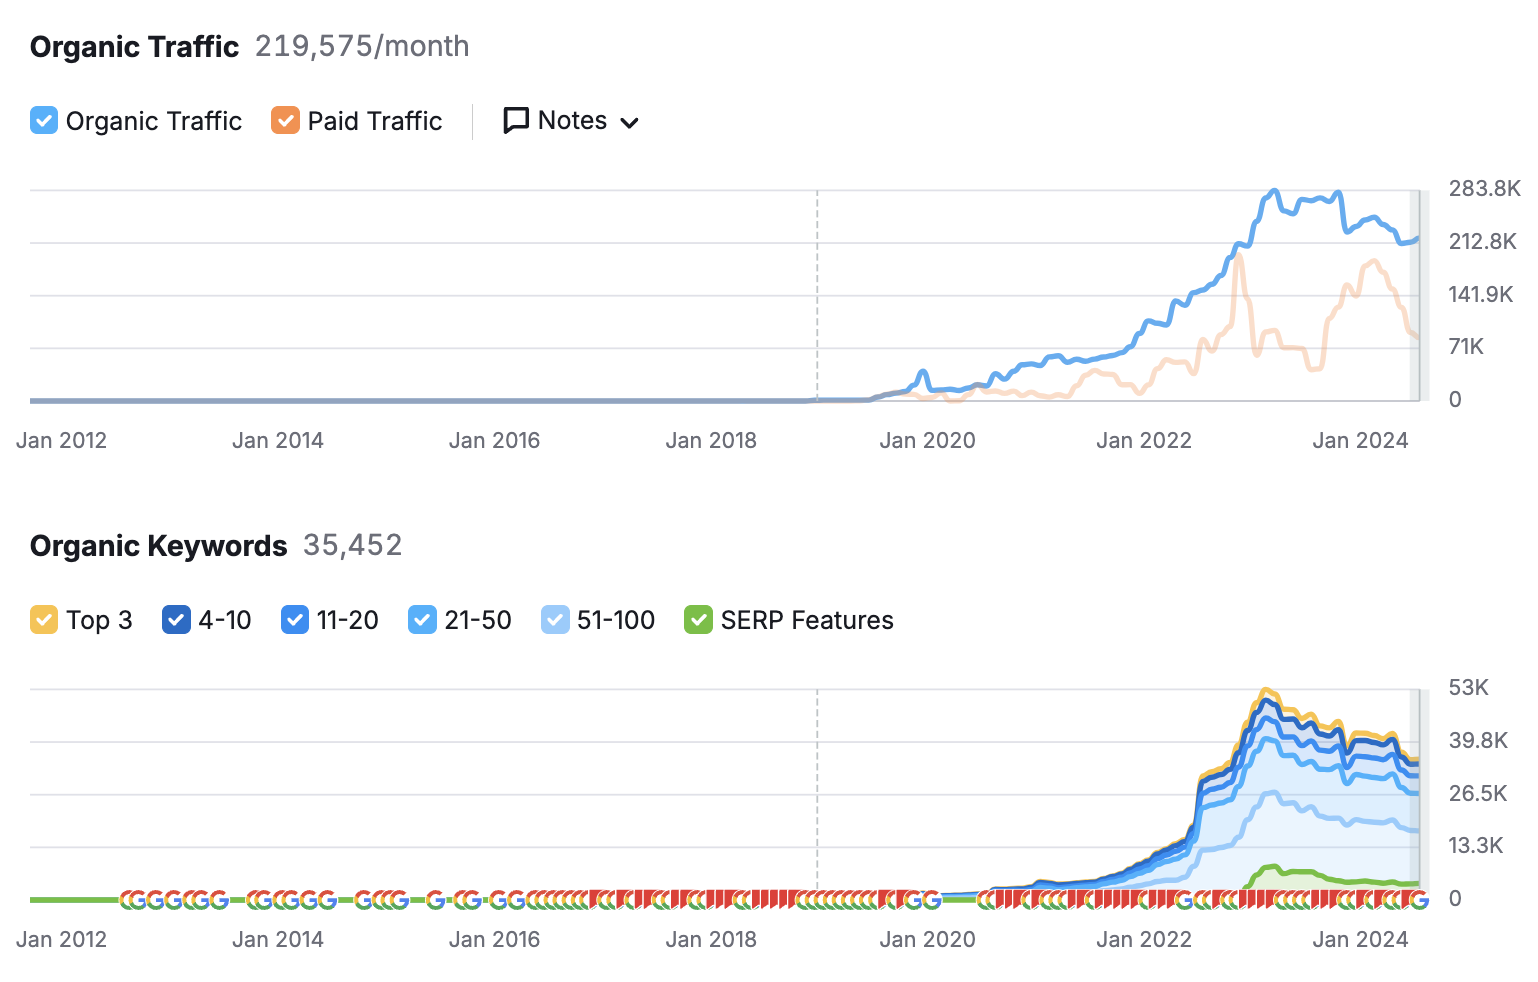This screenshot has height=982, width=1538.
Task: Click the green SERP Features area peak
Action: (1273, 867)
